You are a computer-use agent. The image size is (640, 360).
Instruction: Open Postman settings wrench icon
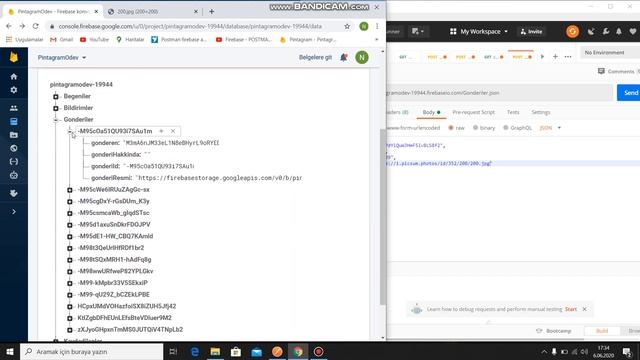pyautogui.click(x=606, y=31)
